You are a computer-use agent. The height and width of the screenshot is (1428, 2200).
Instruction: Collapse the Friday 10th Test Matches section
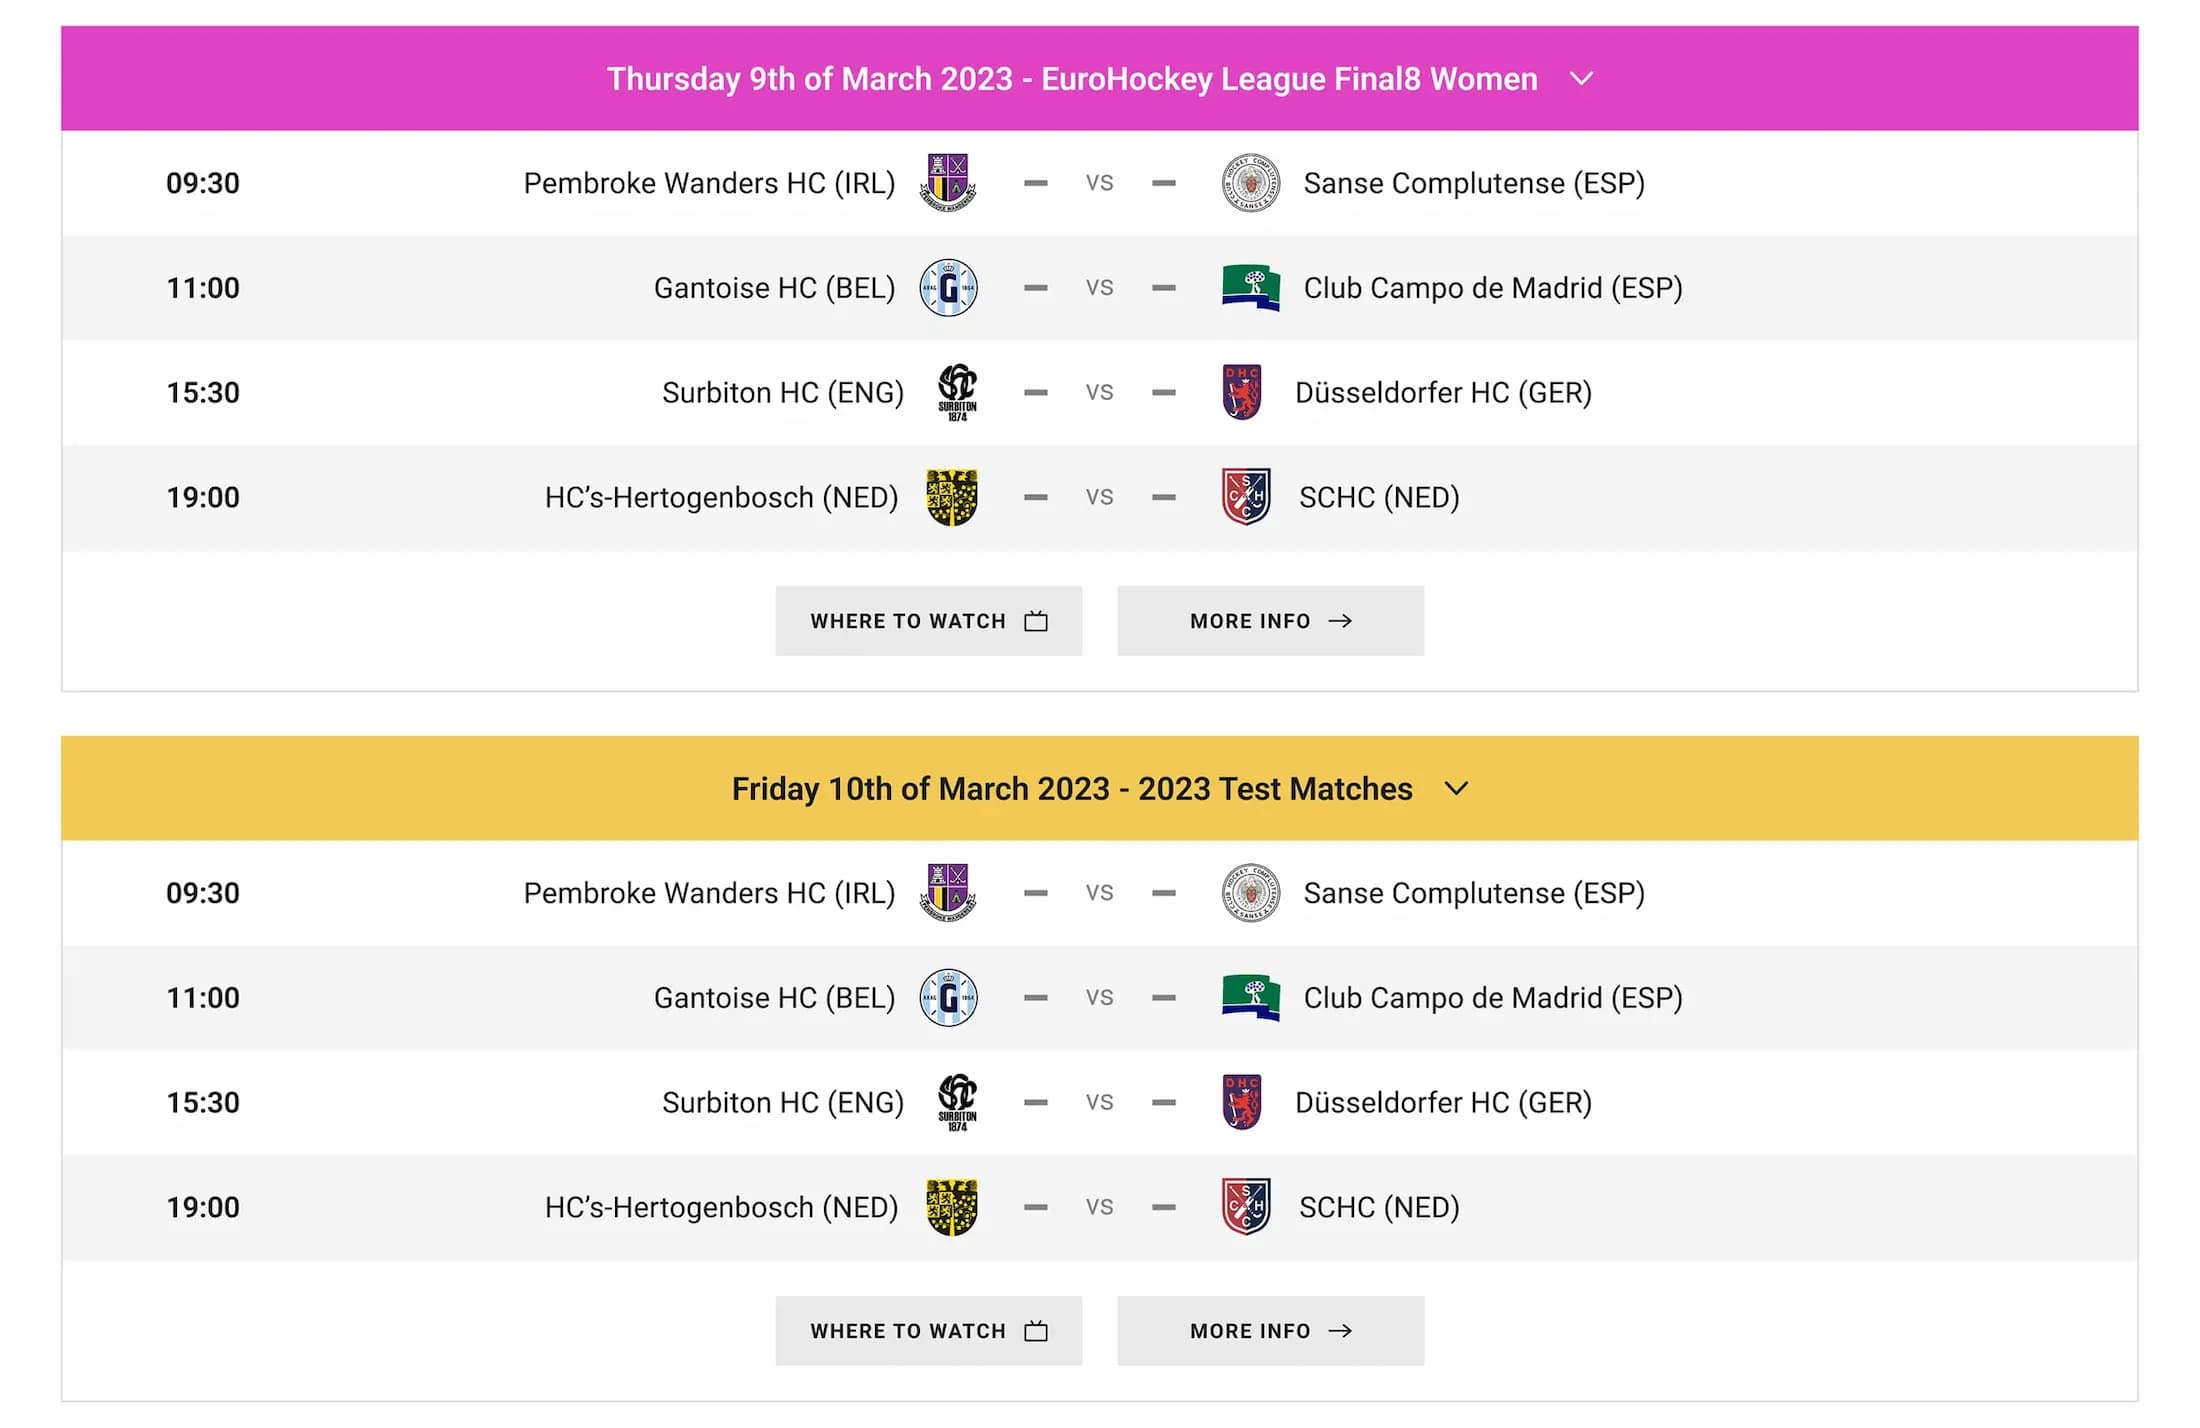pos(1457,789)
